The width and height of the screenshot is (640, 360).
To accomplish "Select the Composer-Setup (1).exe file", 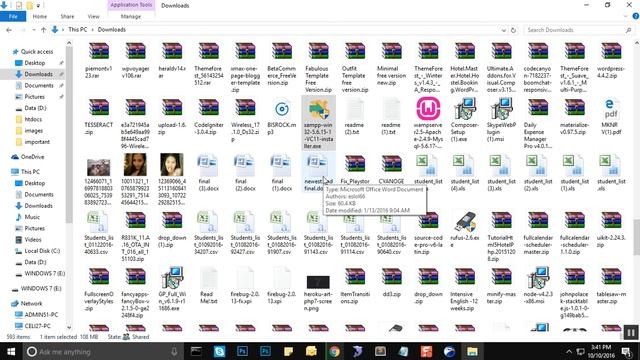I will (x=464, y=120).
